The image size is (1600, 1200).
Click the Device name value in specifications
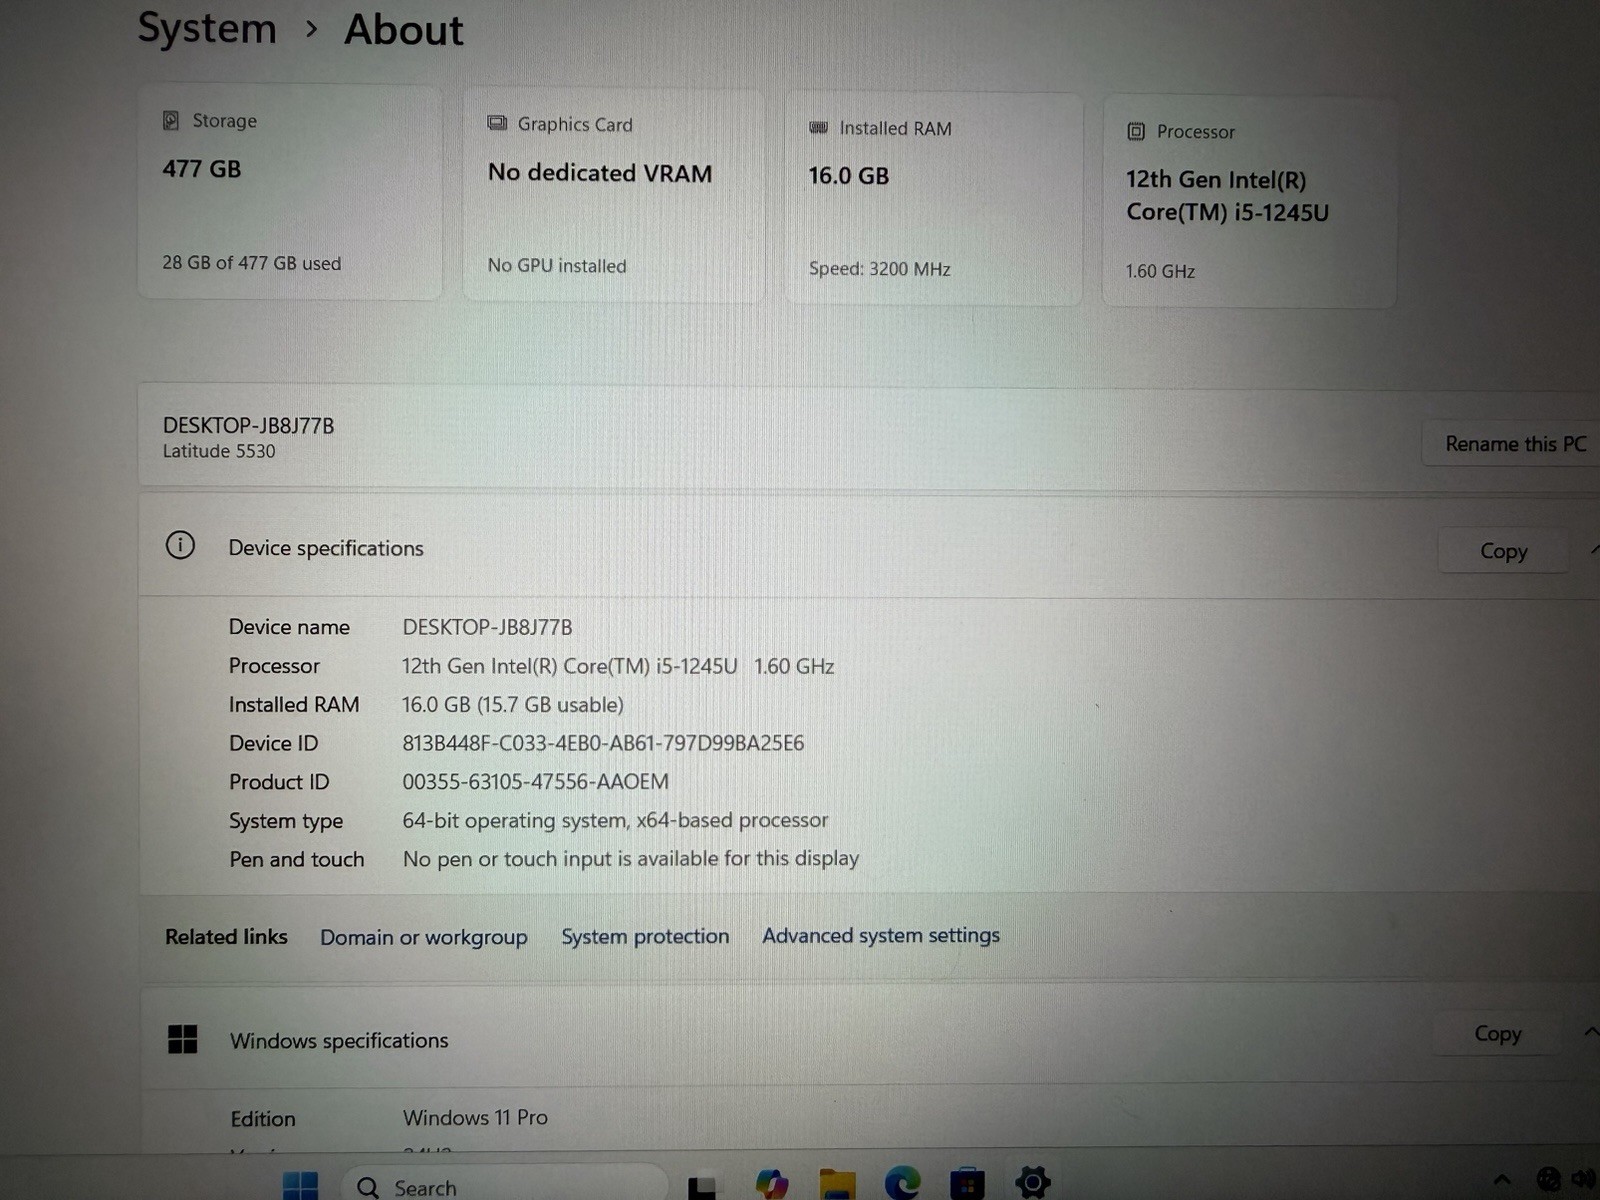tap(487, 627)
